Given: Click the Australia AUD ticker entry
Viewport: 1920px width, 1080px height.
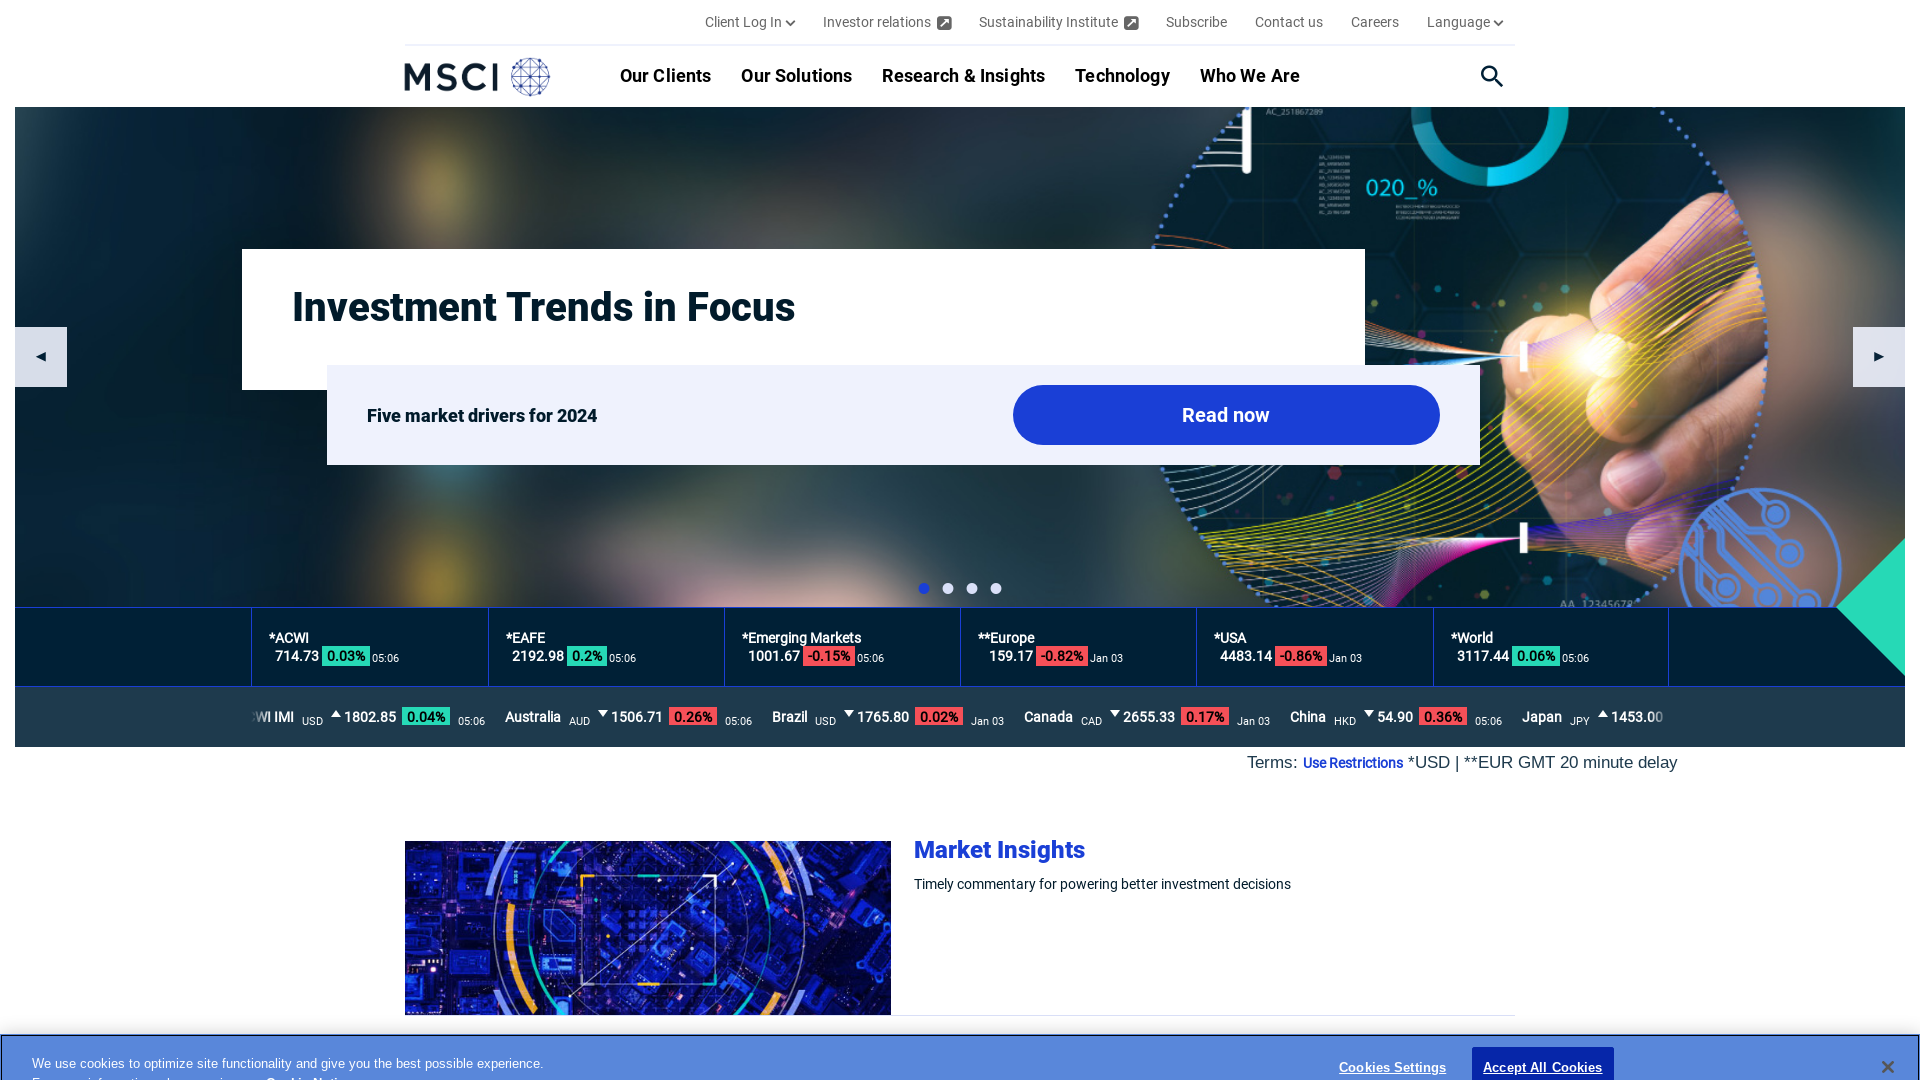Looking at the screenshot, I should [628, 717].
